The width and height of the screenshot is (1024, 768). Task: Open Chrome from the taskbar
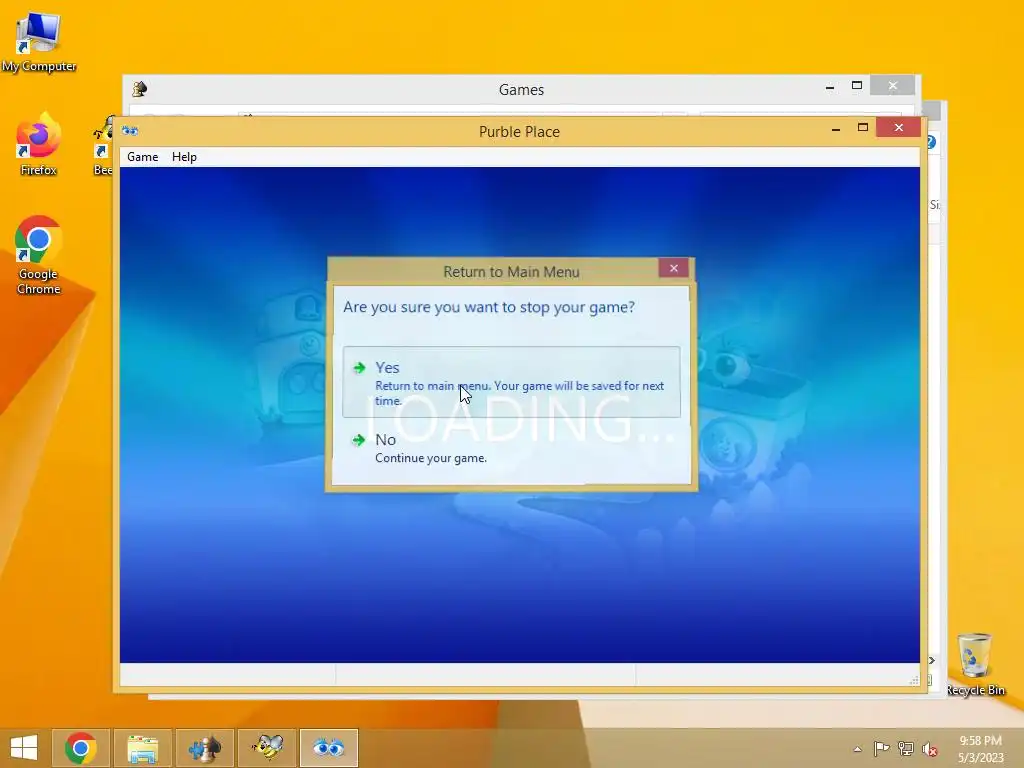(x=80, y=748)
